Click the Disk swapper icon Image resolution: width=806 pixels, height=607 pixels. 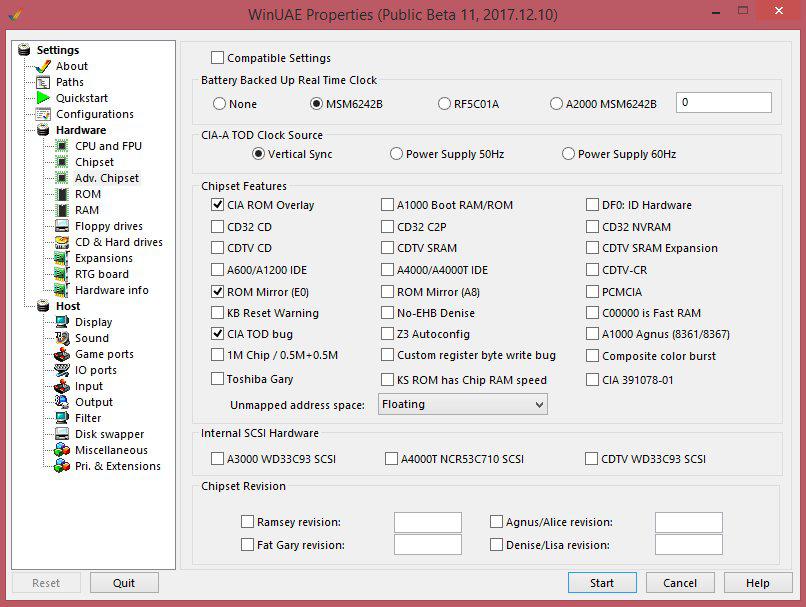click(62, 434)
